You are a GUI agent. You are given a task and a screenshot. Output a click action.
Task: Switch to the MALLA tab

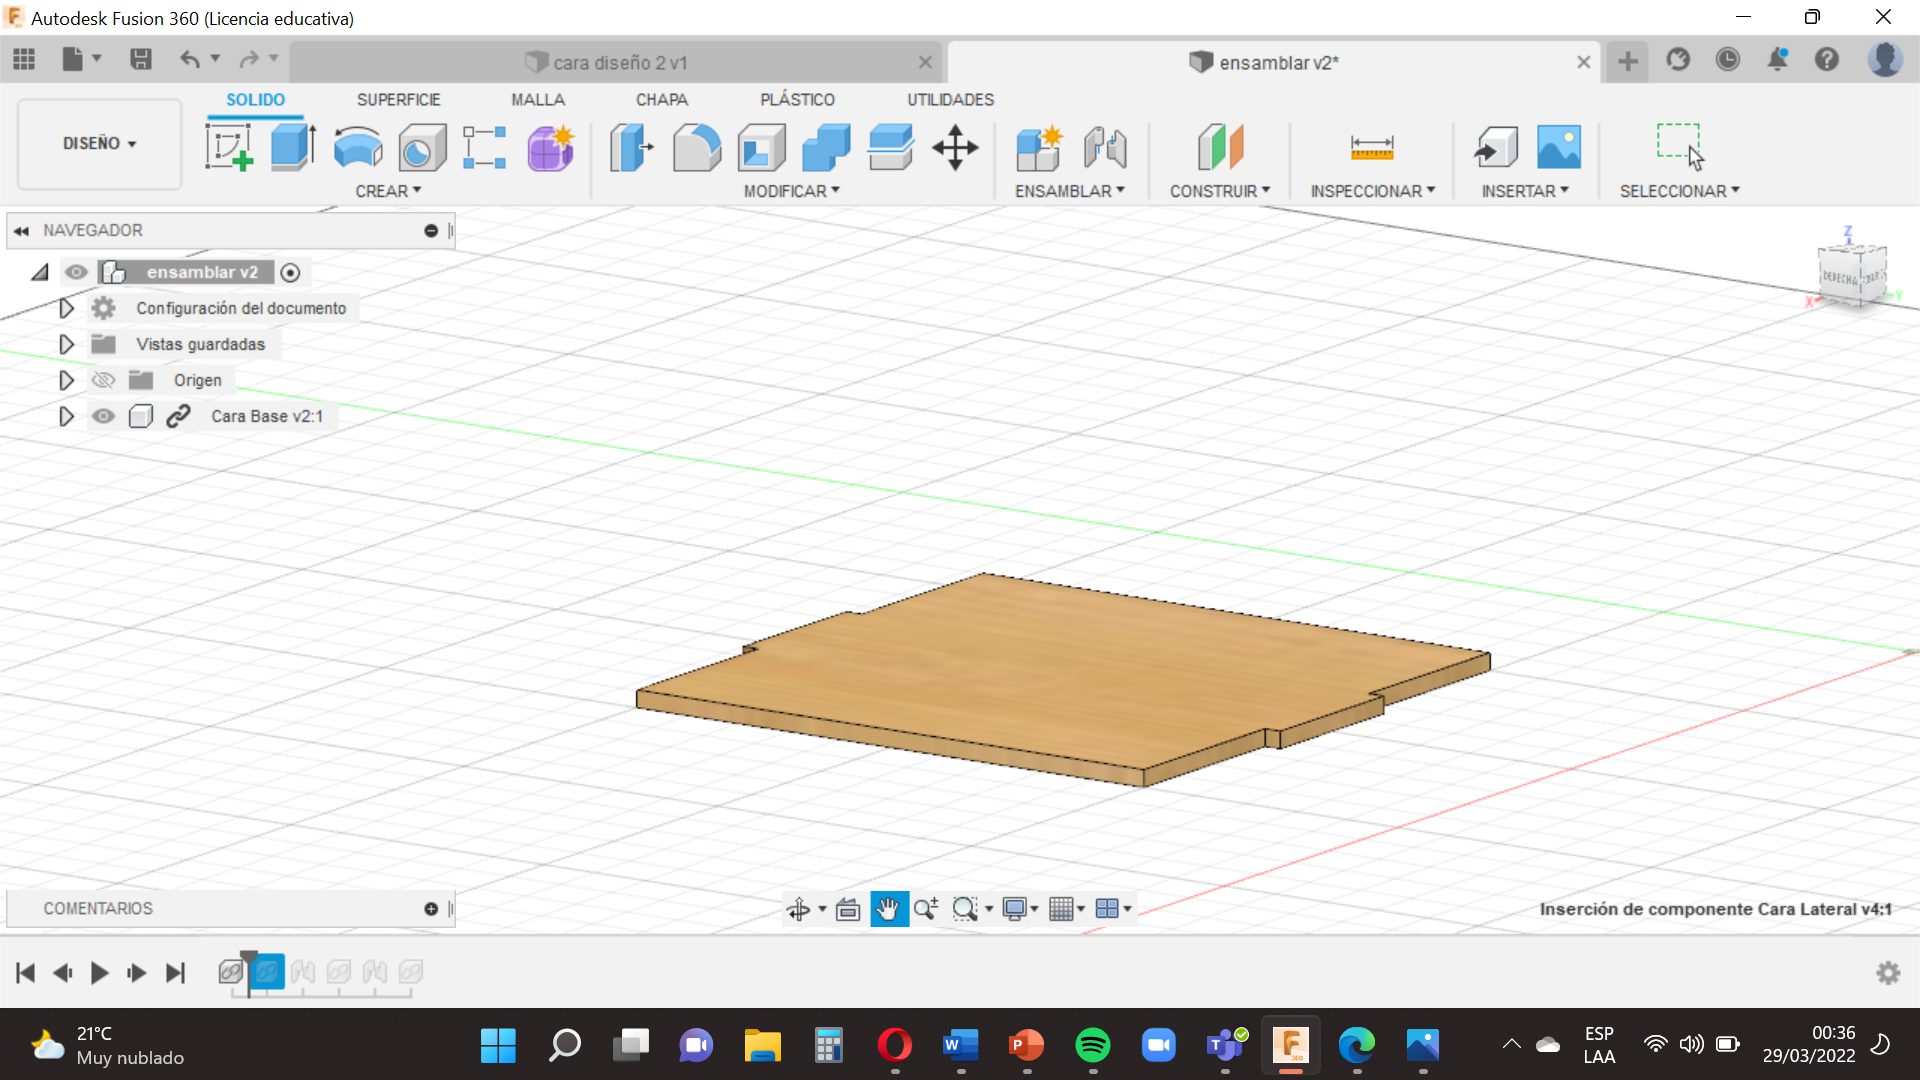(538, 100)
